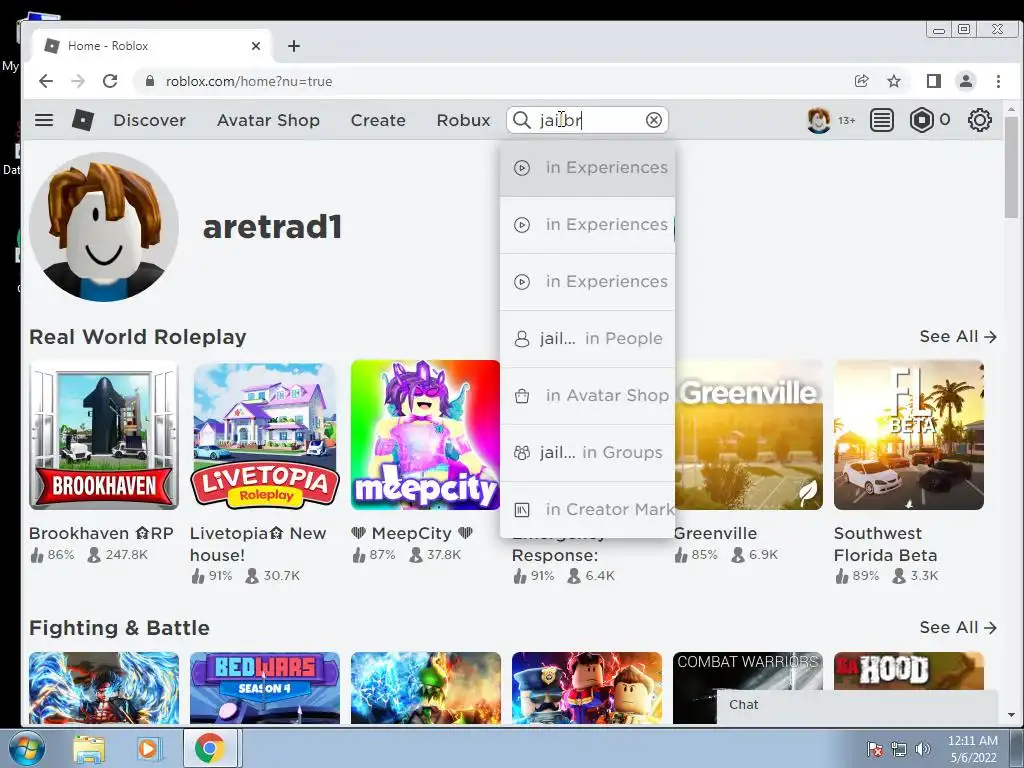
Task: Open the Robux menu item
Action: (x=463, y=120)
